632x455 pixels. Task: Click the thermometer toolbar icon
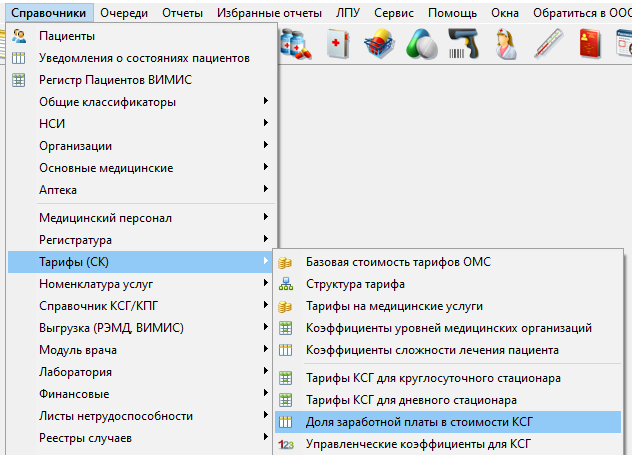point(548,47)
